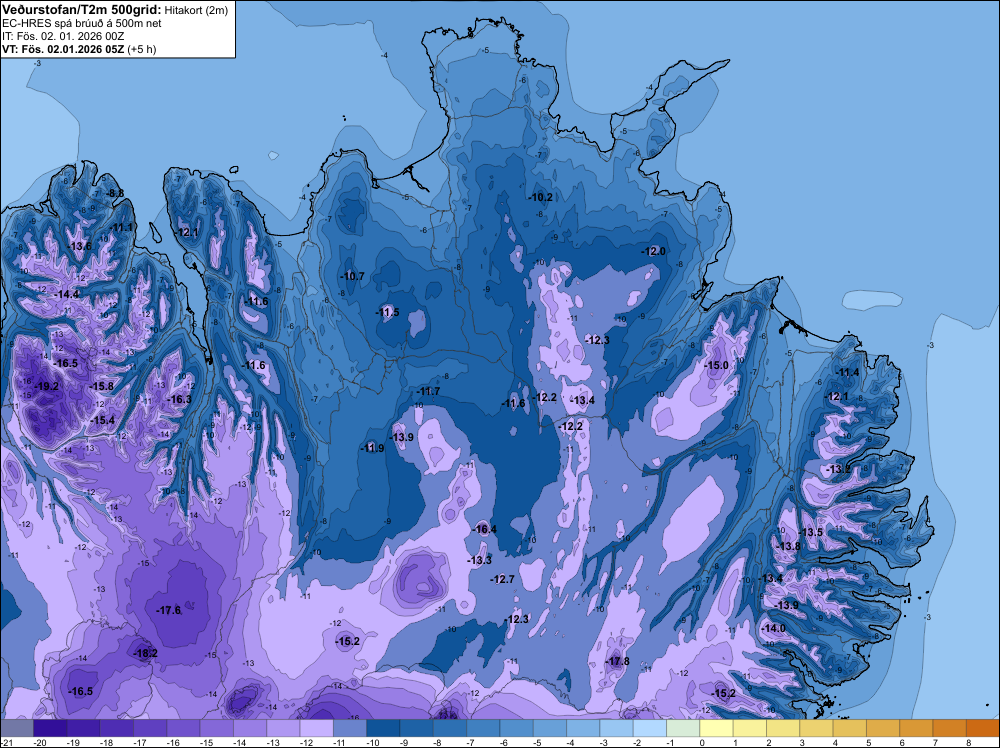
Task: Click the -13.2 temperature label
Action: click(838, 469)
